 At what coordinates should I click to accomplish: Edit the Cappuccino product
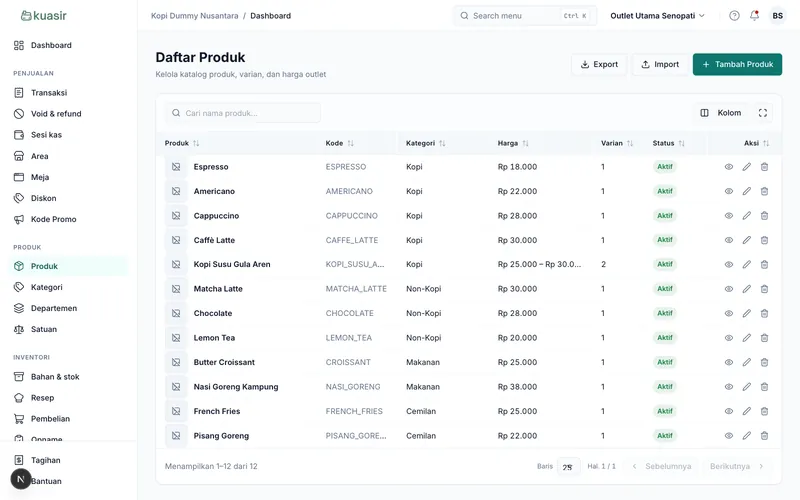tap(746, 216)
